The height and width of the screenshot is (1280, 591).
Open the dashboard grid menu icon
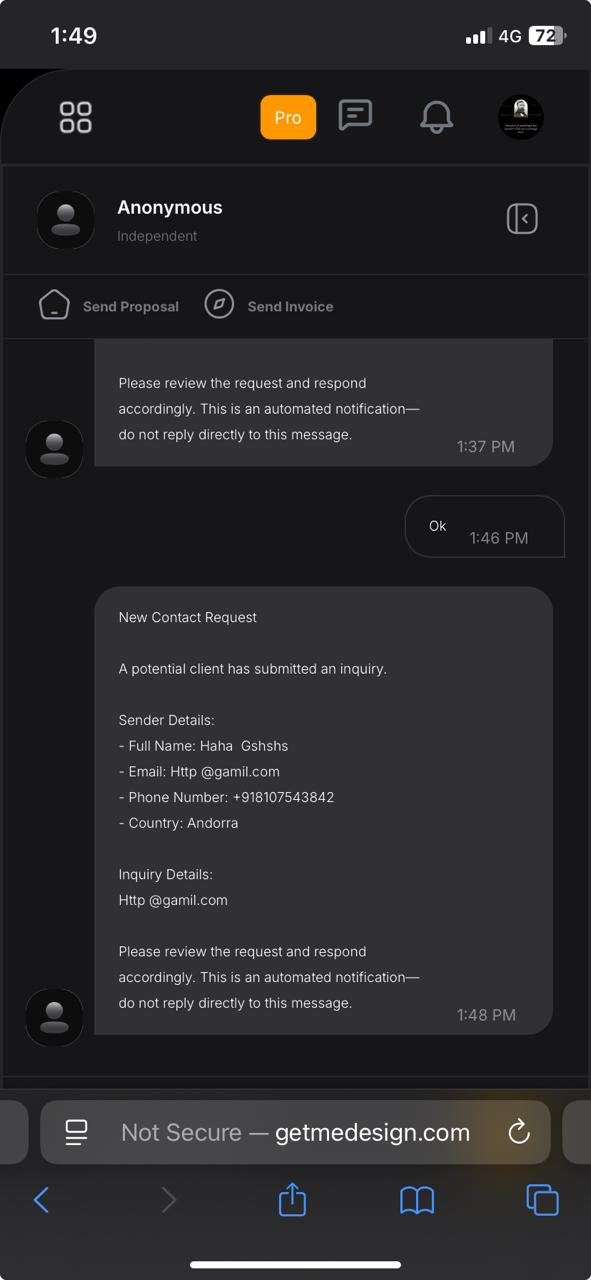coord(76,117)
